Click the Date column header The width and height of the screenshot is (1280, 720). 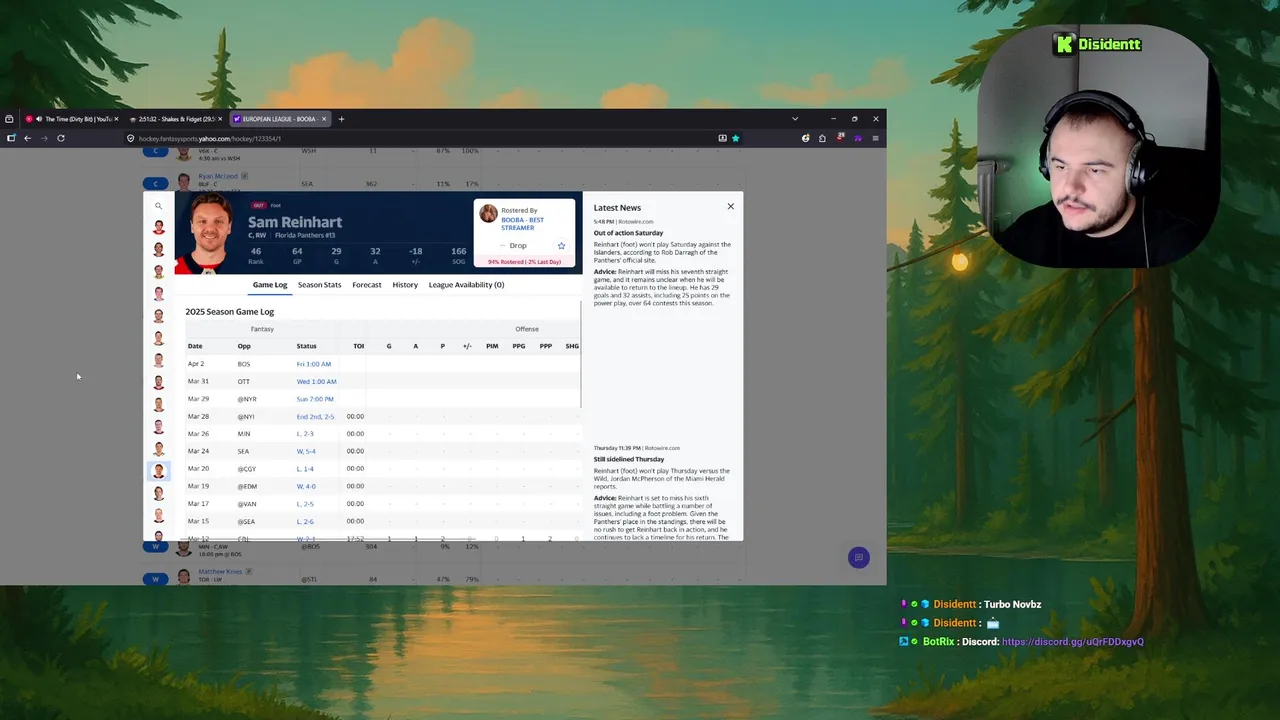pos(195,346)
